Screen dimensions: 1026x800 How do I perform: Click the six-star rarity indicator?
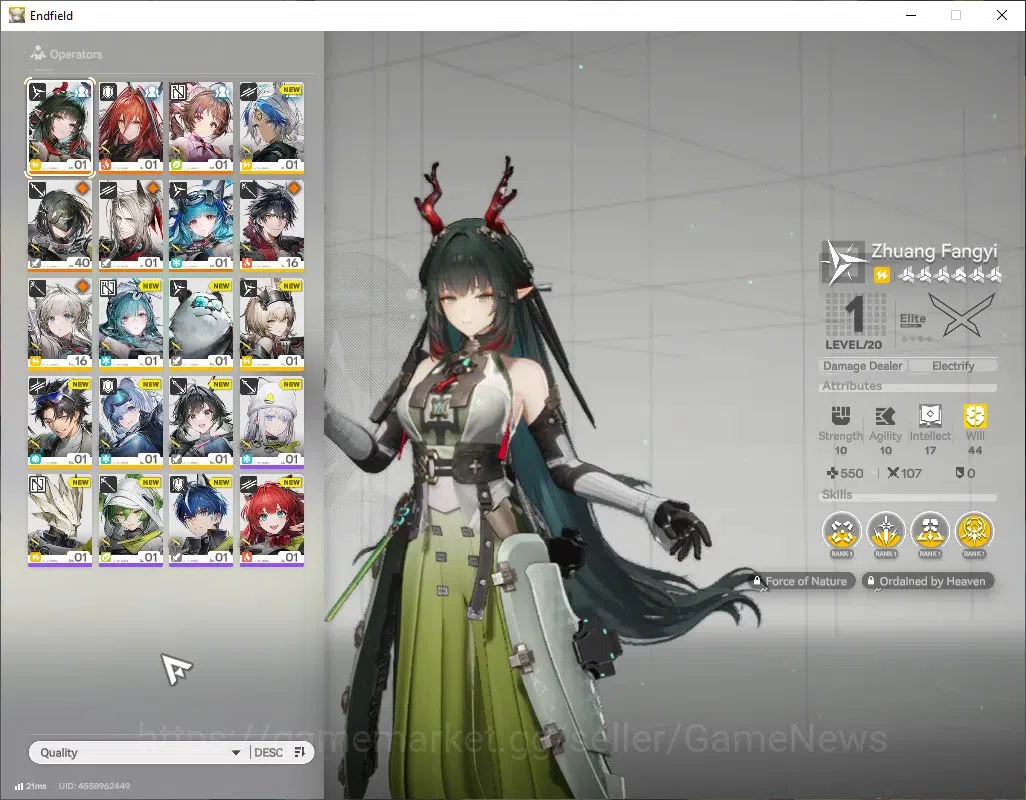[948, 275]
